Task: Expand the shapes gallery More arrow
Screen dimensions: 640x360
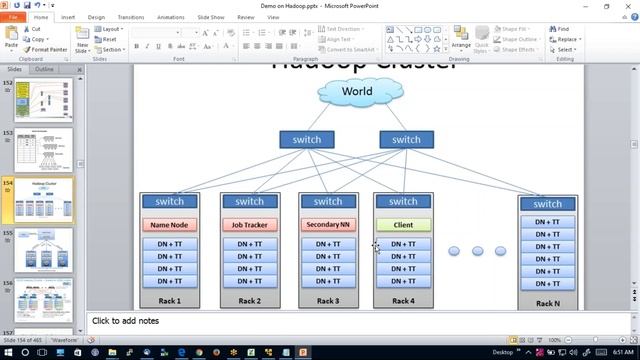Action: (446, 49)
